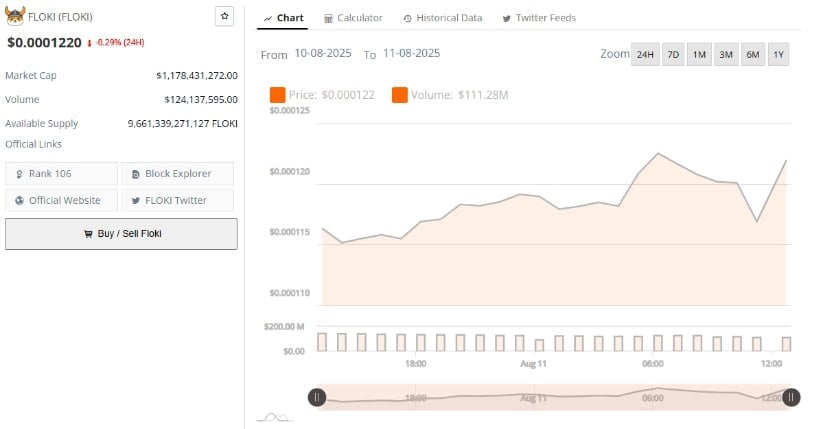This screenshot has width=825, height=429.
Task: Add FLOKI to favorites with star icon
Action: [x=225, y=16]
